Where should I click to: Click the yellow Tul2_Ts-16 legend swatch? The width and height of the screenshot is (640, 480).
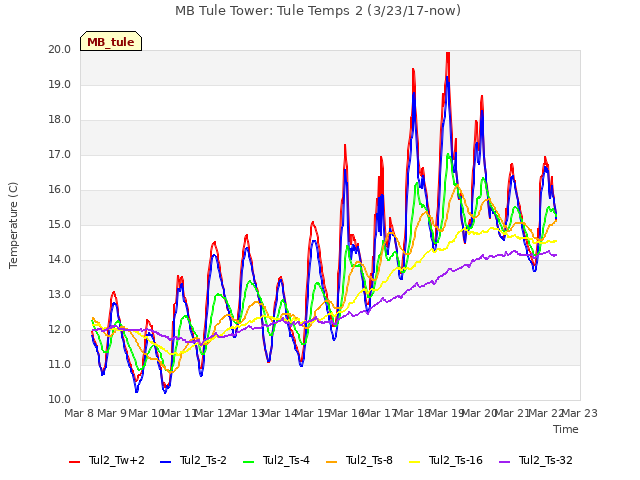(x=414, y=462)
